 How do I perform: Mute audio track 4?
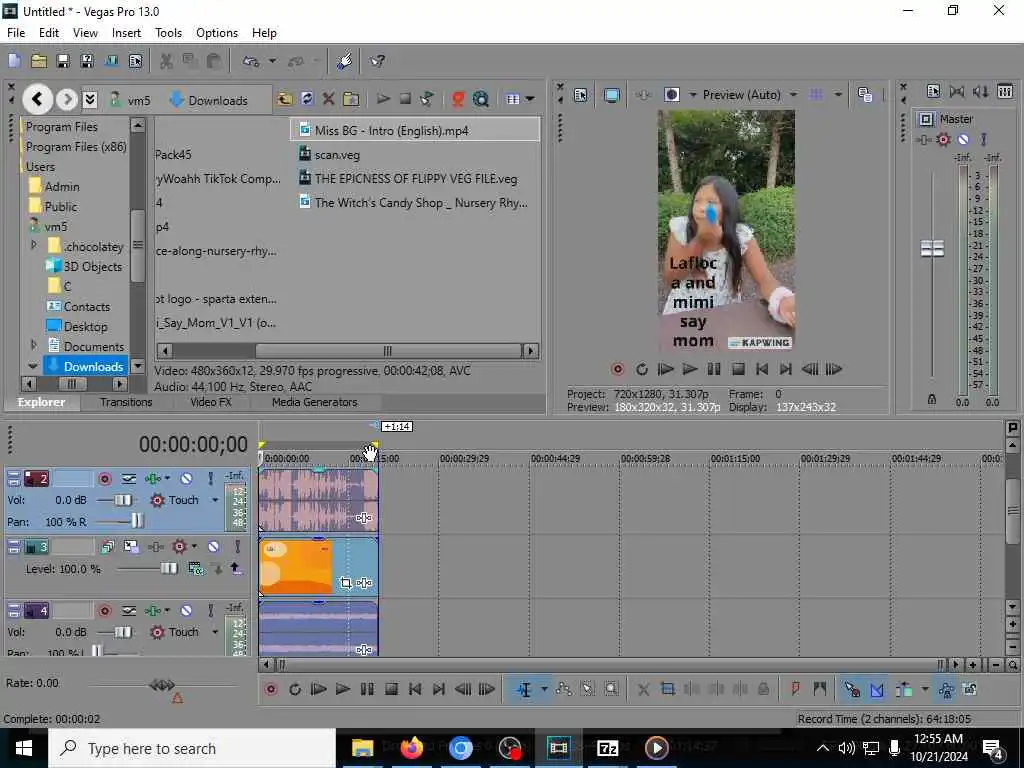(187, 611)
